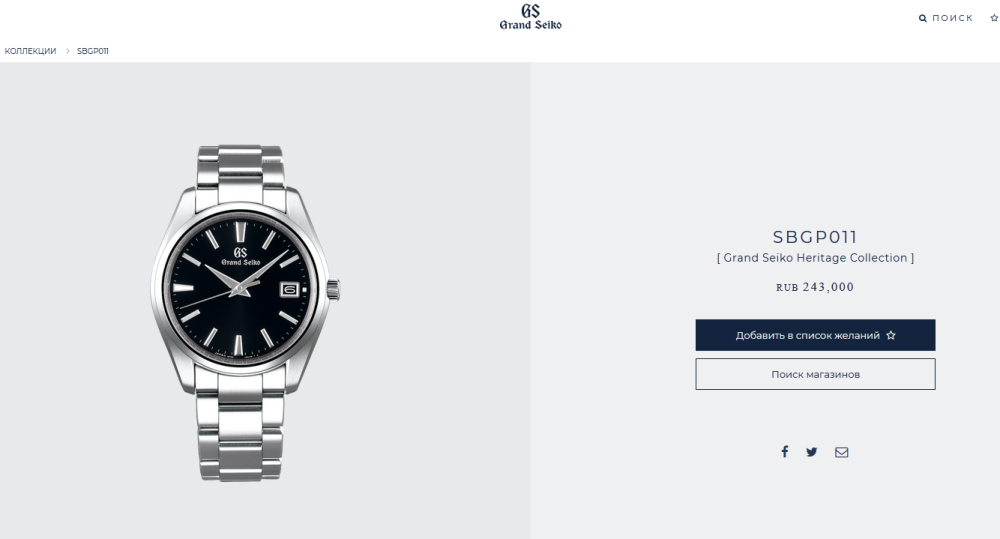Share on Facebook
Image resolution: width=1000 pixels, height=539 pixels.
click(x=784, y=452)
